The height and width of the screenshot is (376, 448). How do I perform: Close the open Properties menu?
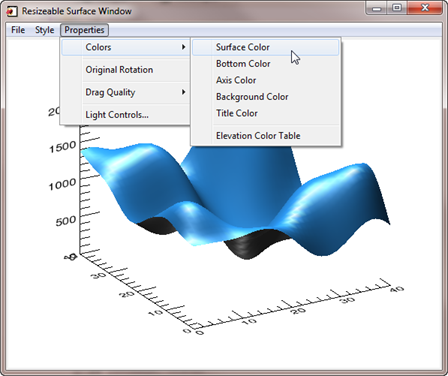(84, 30)
